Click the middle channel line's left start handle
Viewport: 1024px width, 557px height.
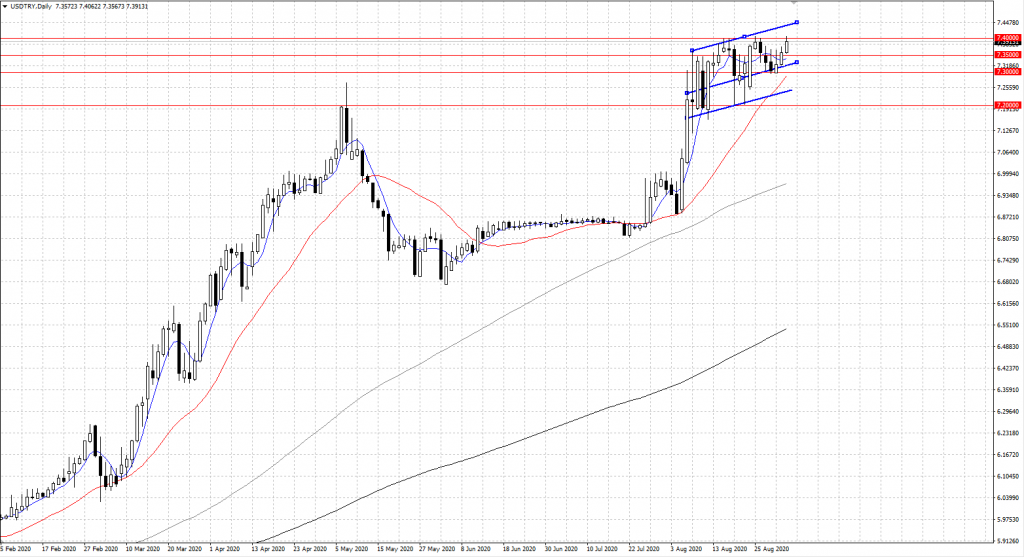tap(686, 93)
